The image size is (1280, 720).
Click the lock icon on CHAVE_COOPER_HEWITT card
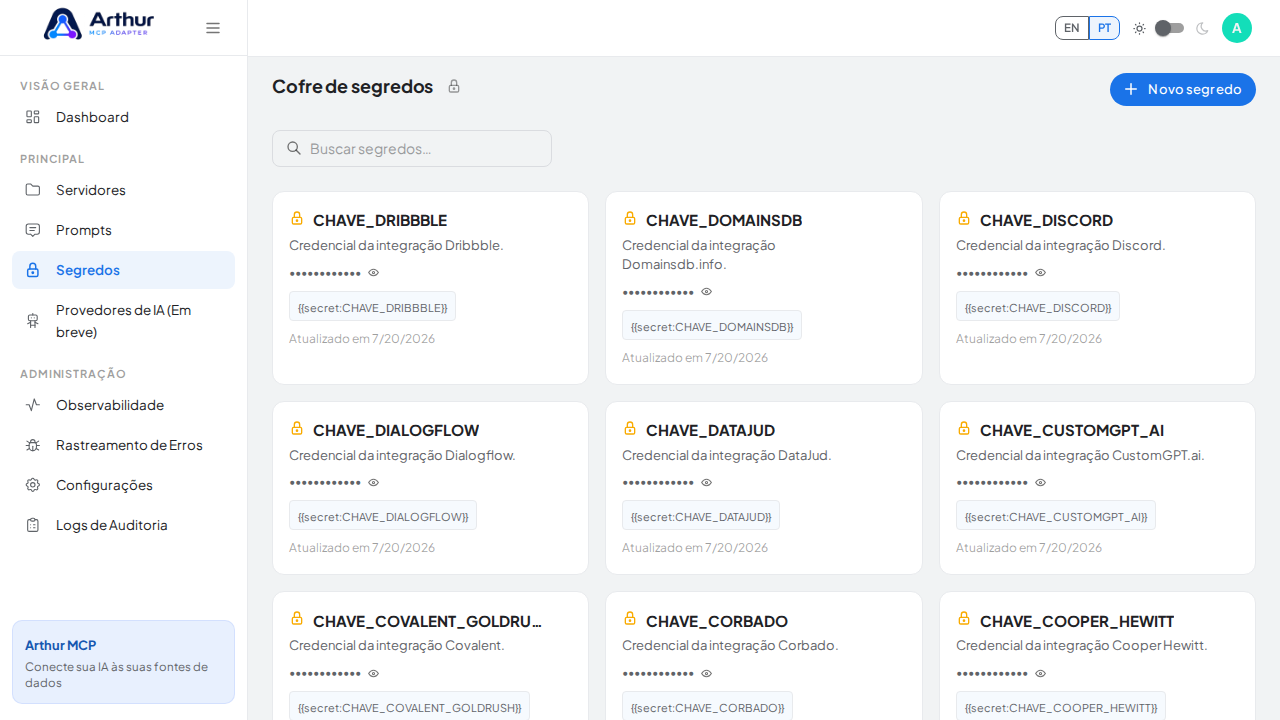(x=964, y=619)
